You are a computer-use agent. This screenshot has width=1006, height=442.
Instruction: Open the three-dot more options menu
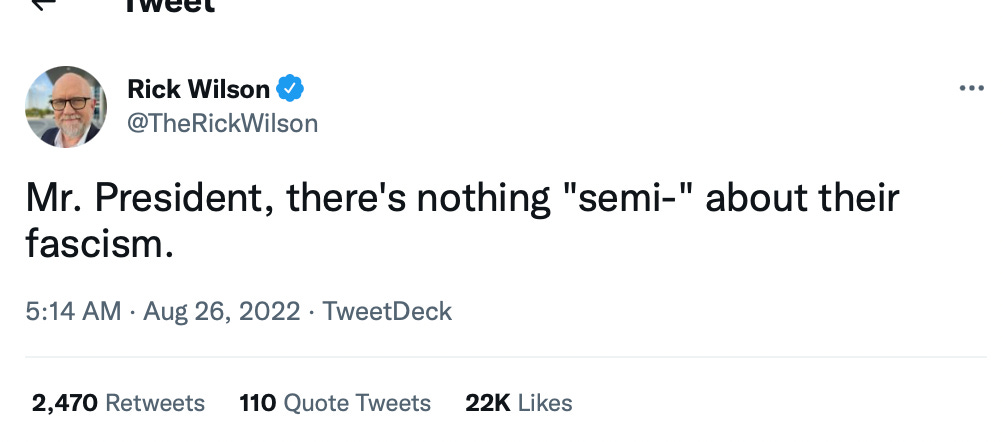[x=971, y=89]
